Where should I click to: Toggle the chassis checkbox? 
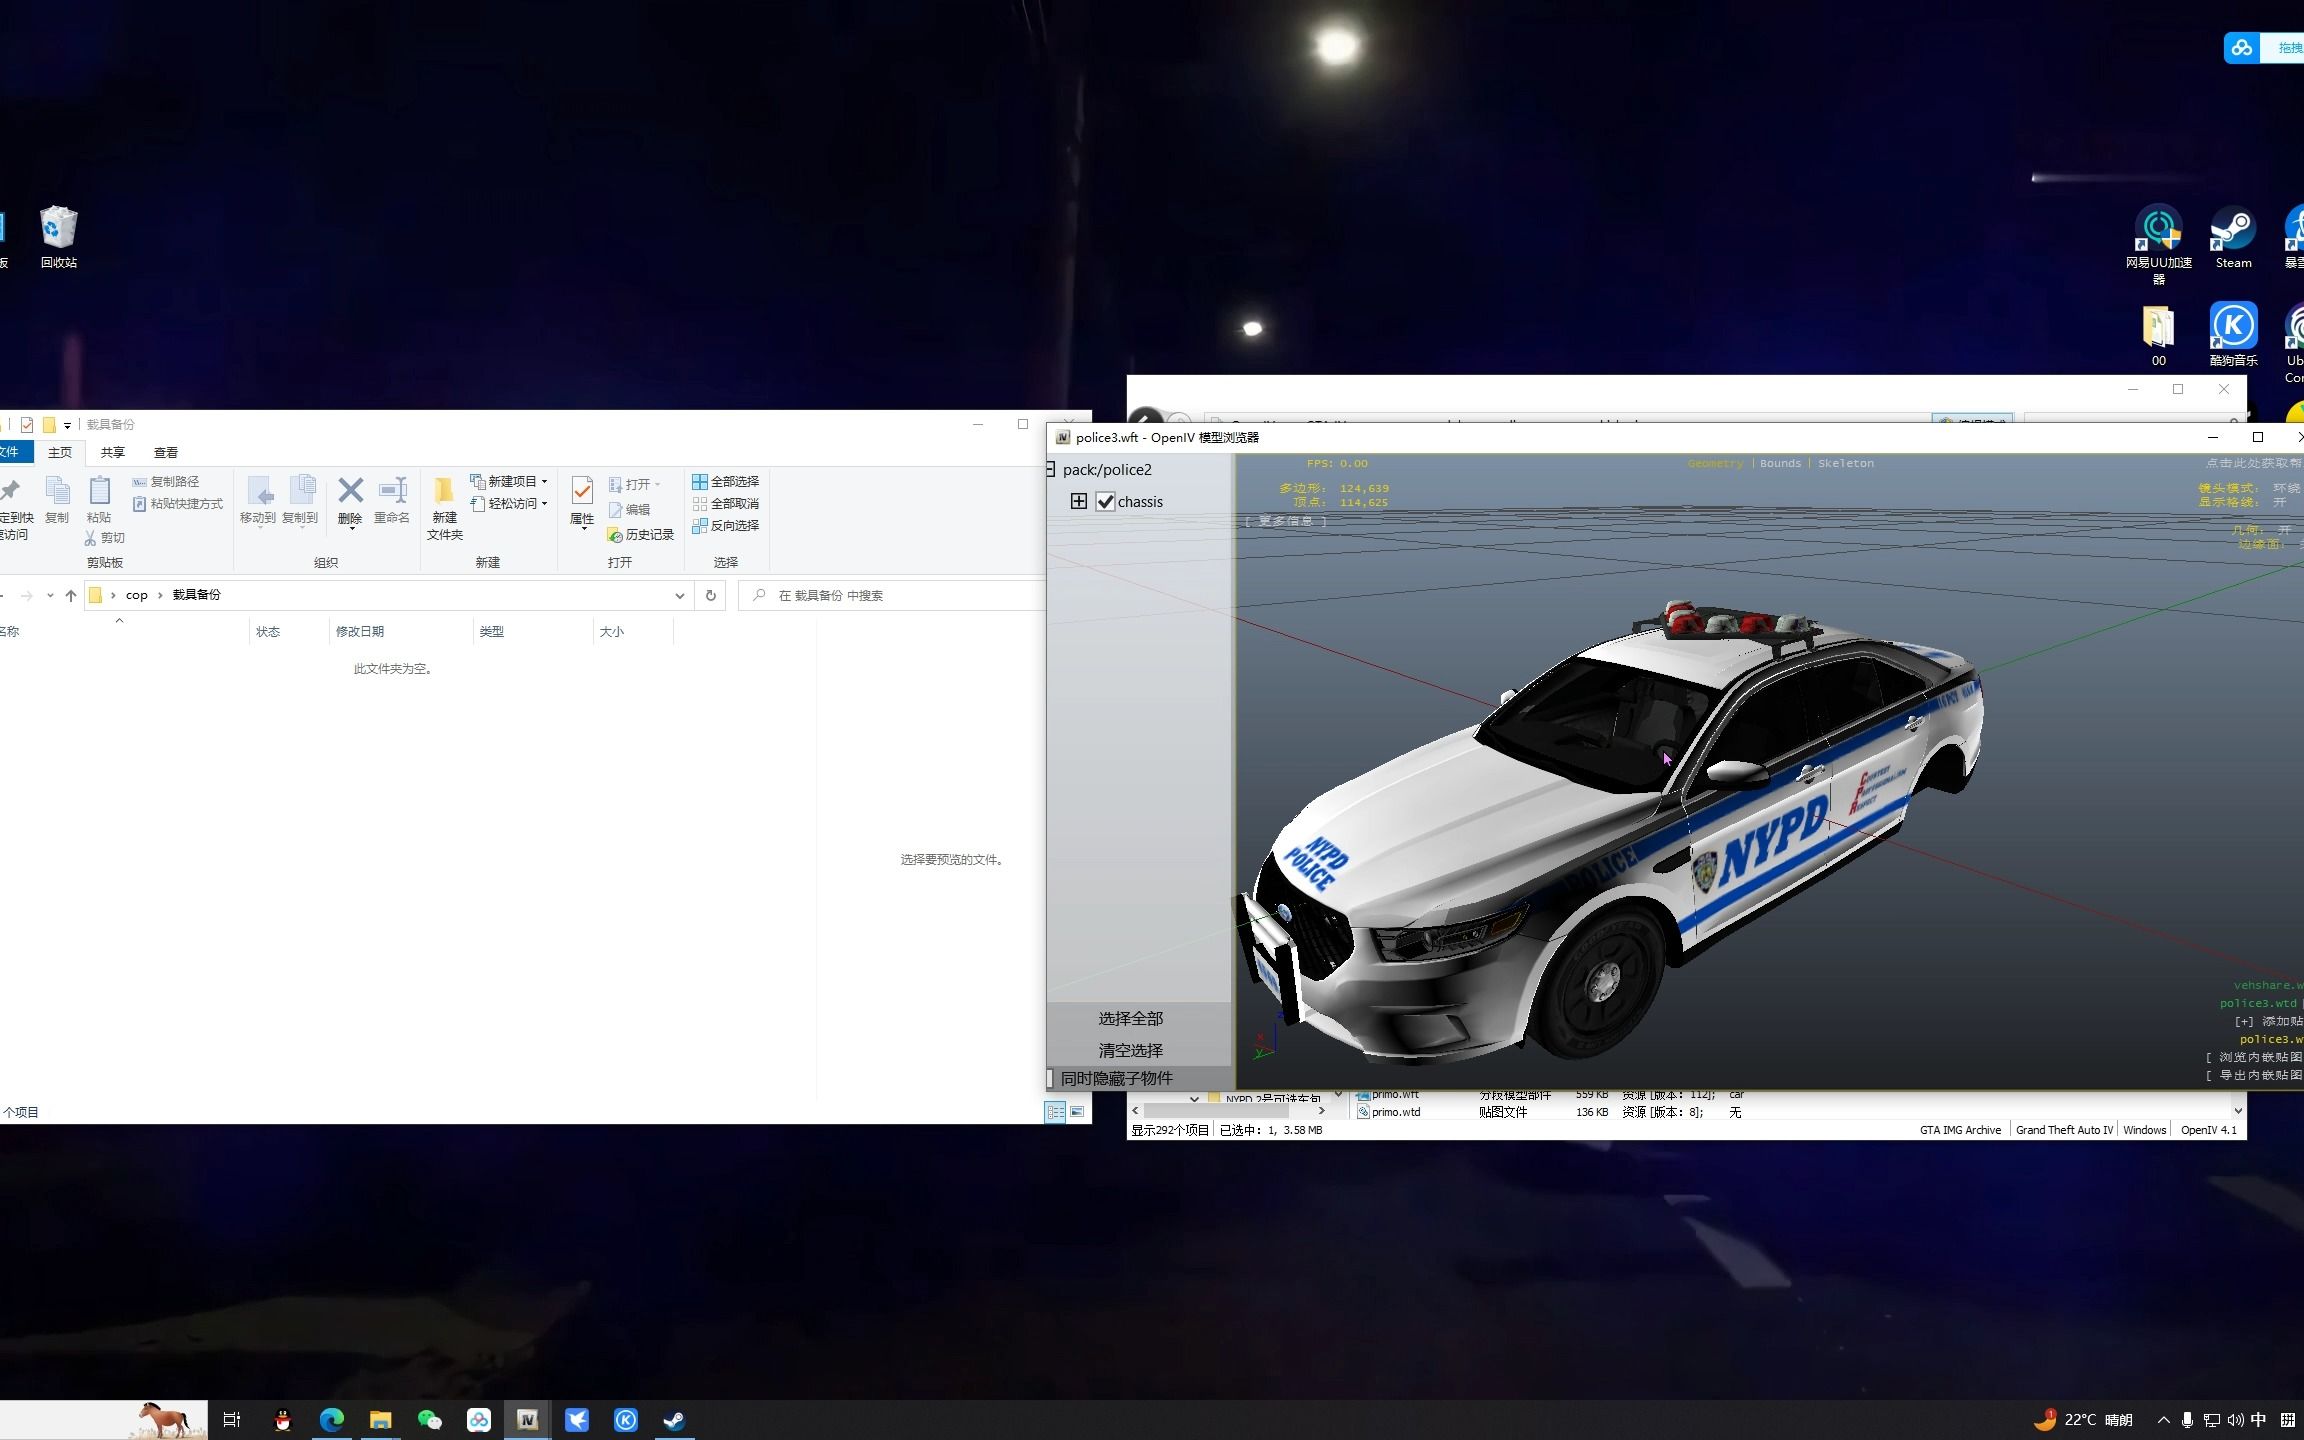(x=1105, y=502)
